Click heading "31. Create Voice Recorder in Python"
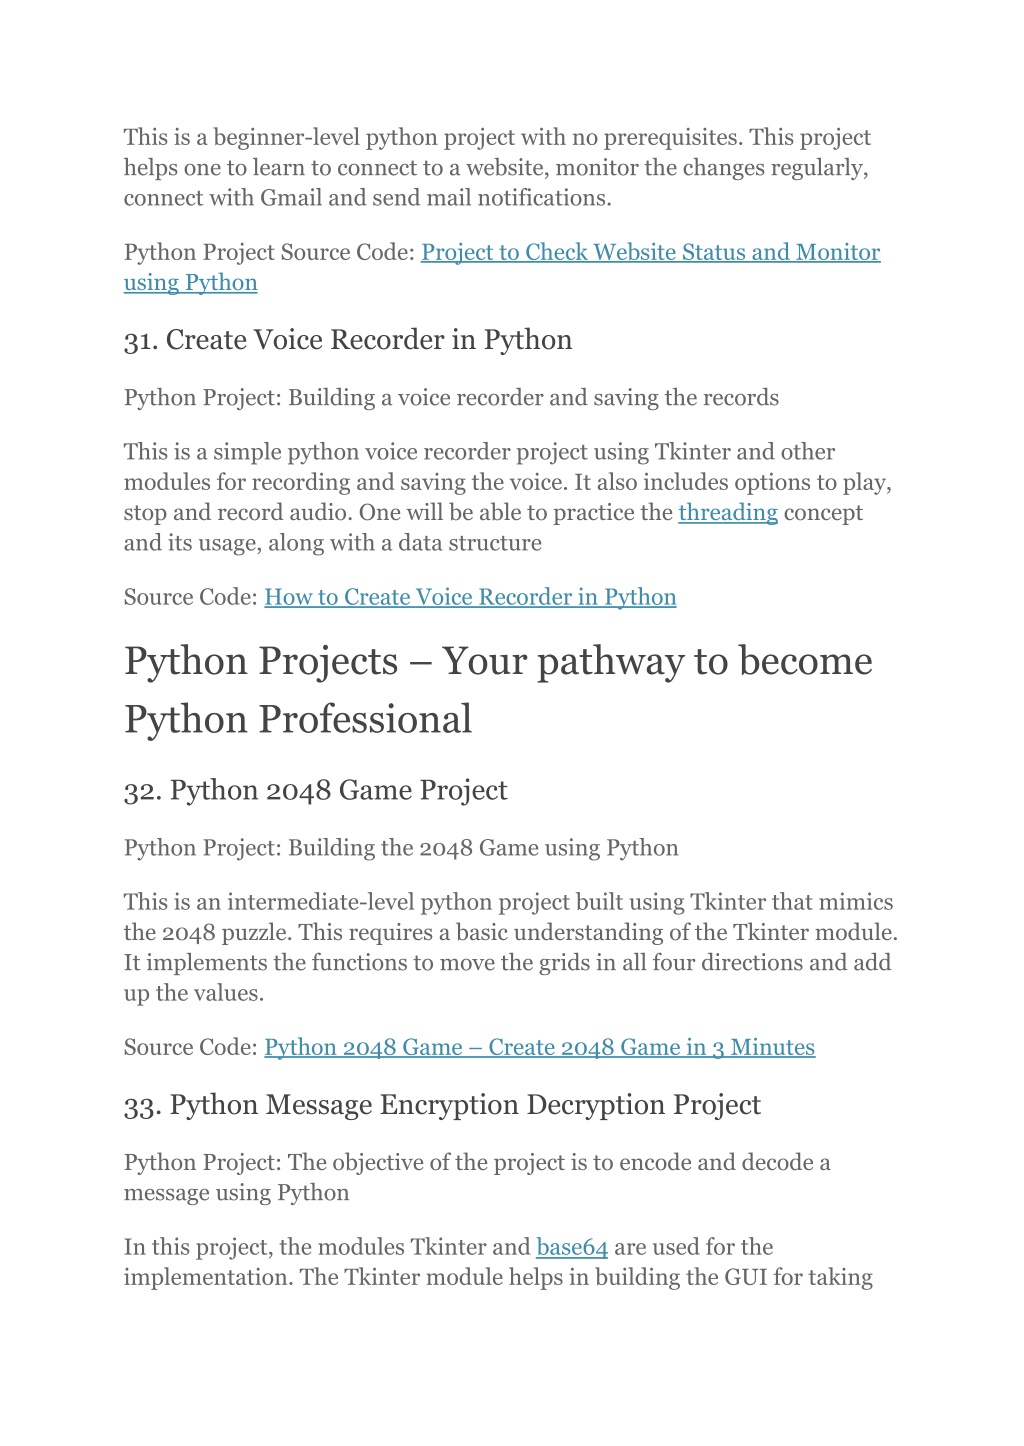Image resolution: width=1024 pixels, height=1446 pixels. [x=348, y=340]
